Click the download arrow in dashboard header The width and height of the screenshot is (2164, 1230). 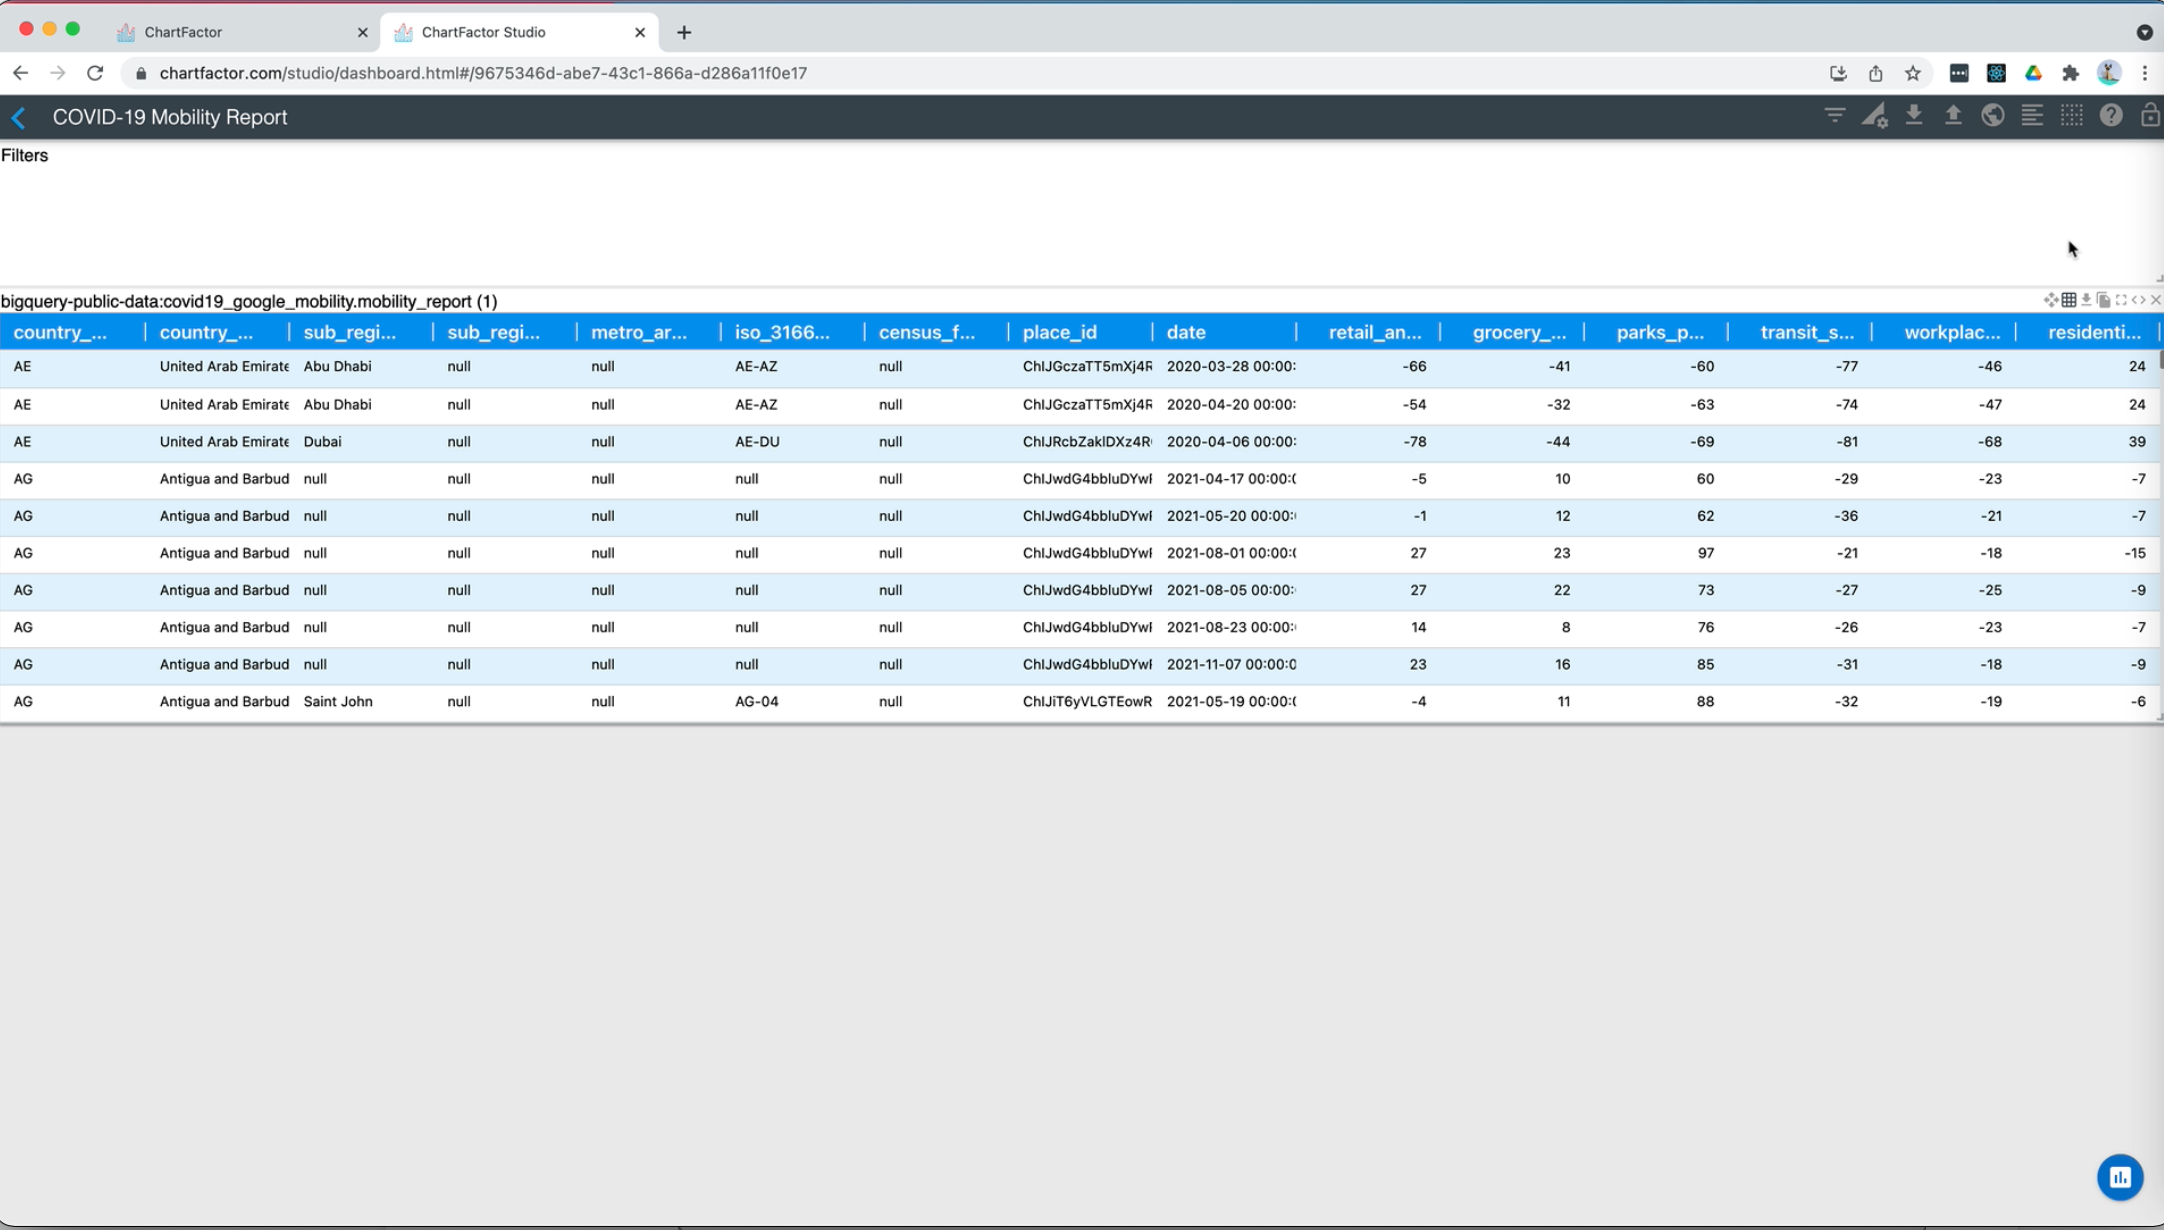coord(1913,116)
